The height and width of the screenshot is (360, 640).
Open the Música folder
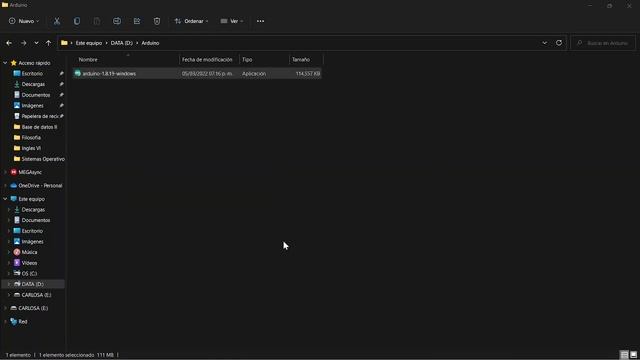click(x=29, y=252)
